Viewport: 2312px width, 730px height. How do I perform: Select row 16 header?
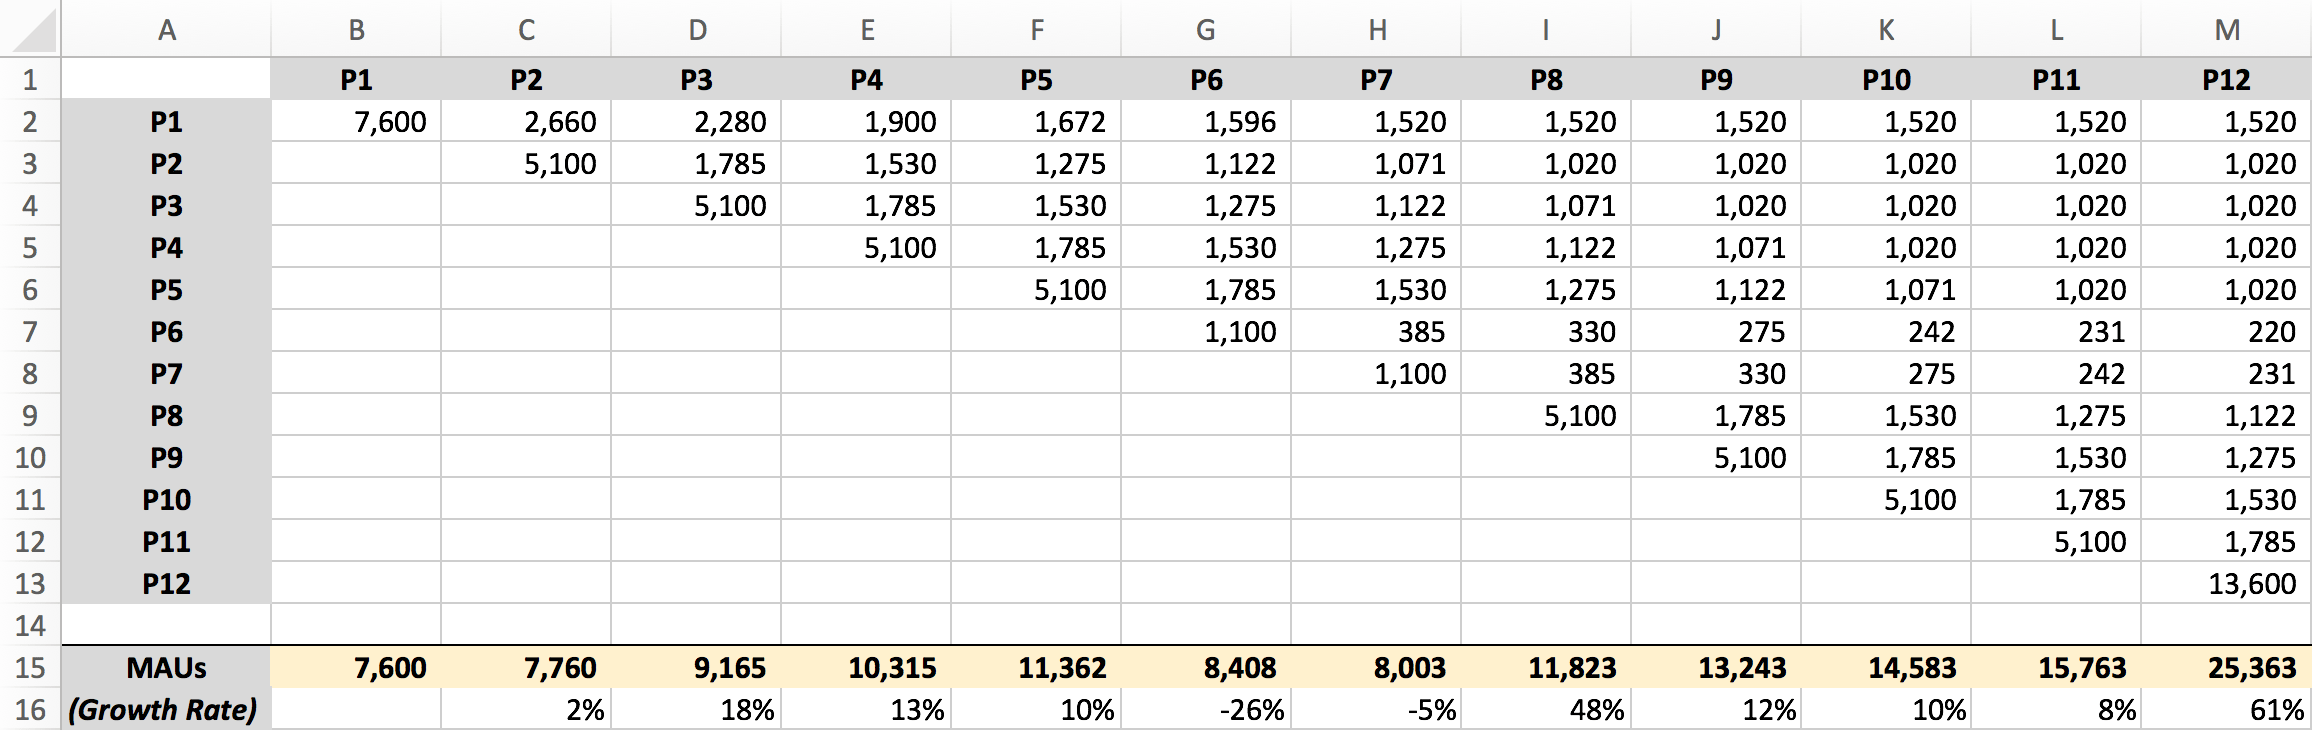(x=30, y=709)
